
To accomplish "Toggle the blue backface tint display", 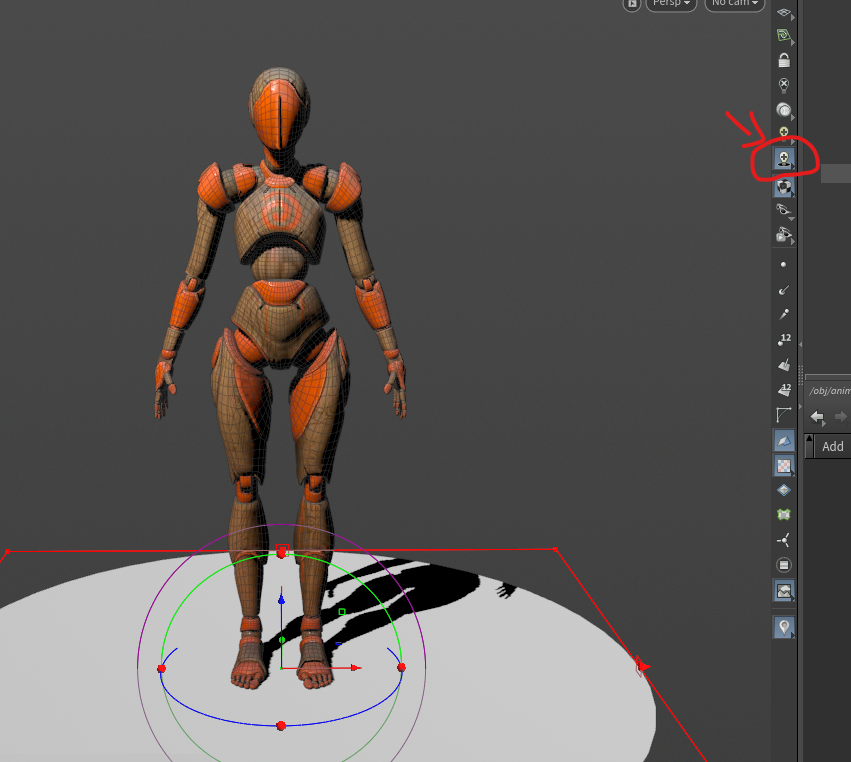I will (784, 441).
